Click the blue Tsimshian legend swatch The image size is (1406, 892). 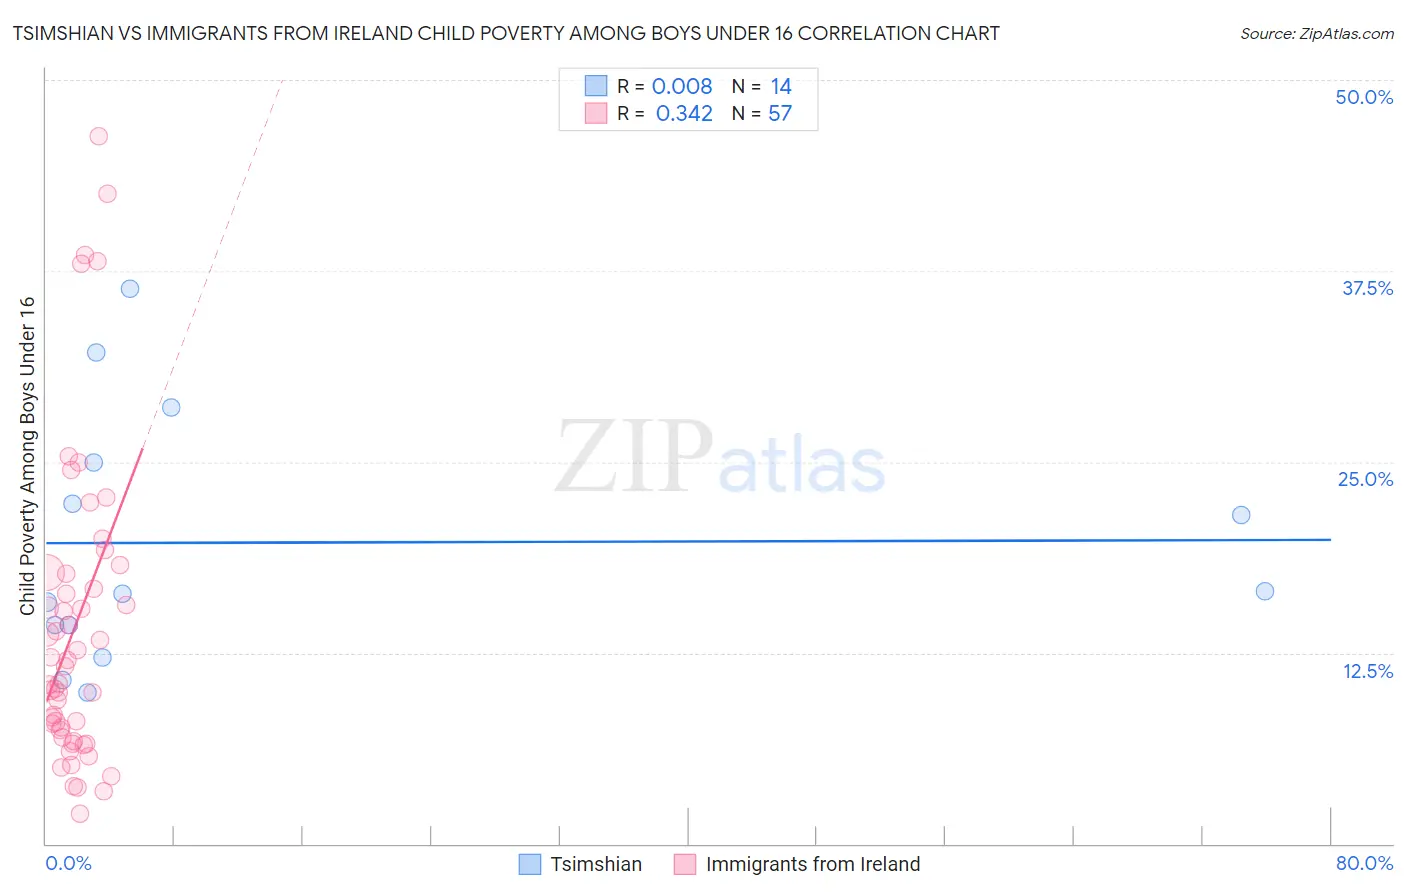point(530,864)
